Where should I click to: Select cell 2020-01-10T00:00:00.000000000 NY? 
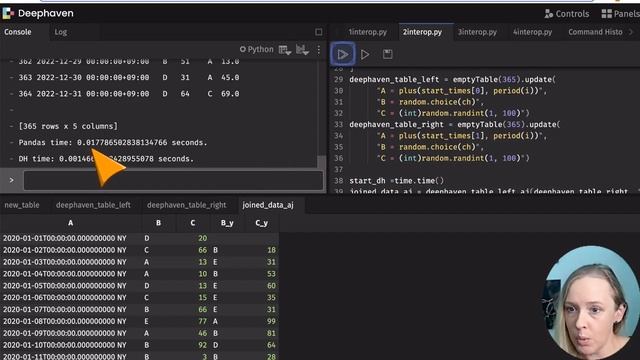[65, 345]
